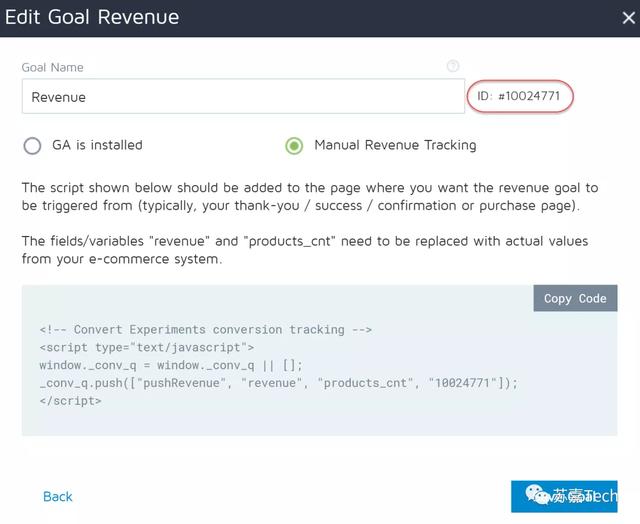Click the closing </script> tag line

coord(70,401)
